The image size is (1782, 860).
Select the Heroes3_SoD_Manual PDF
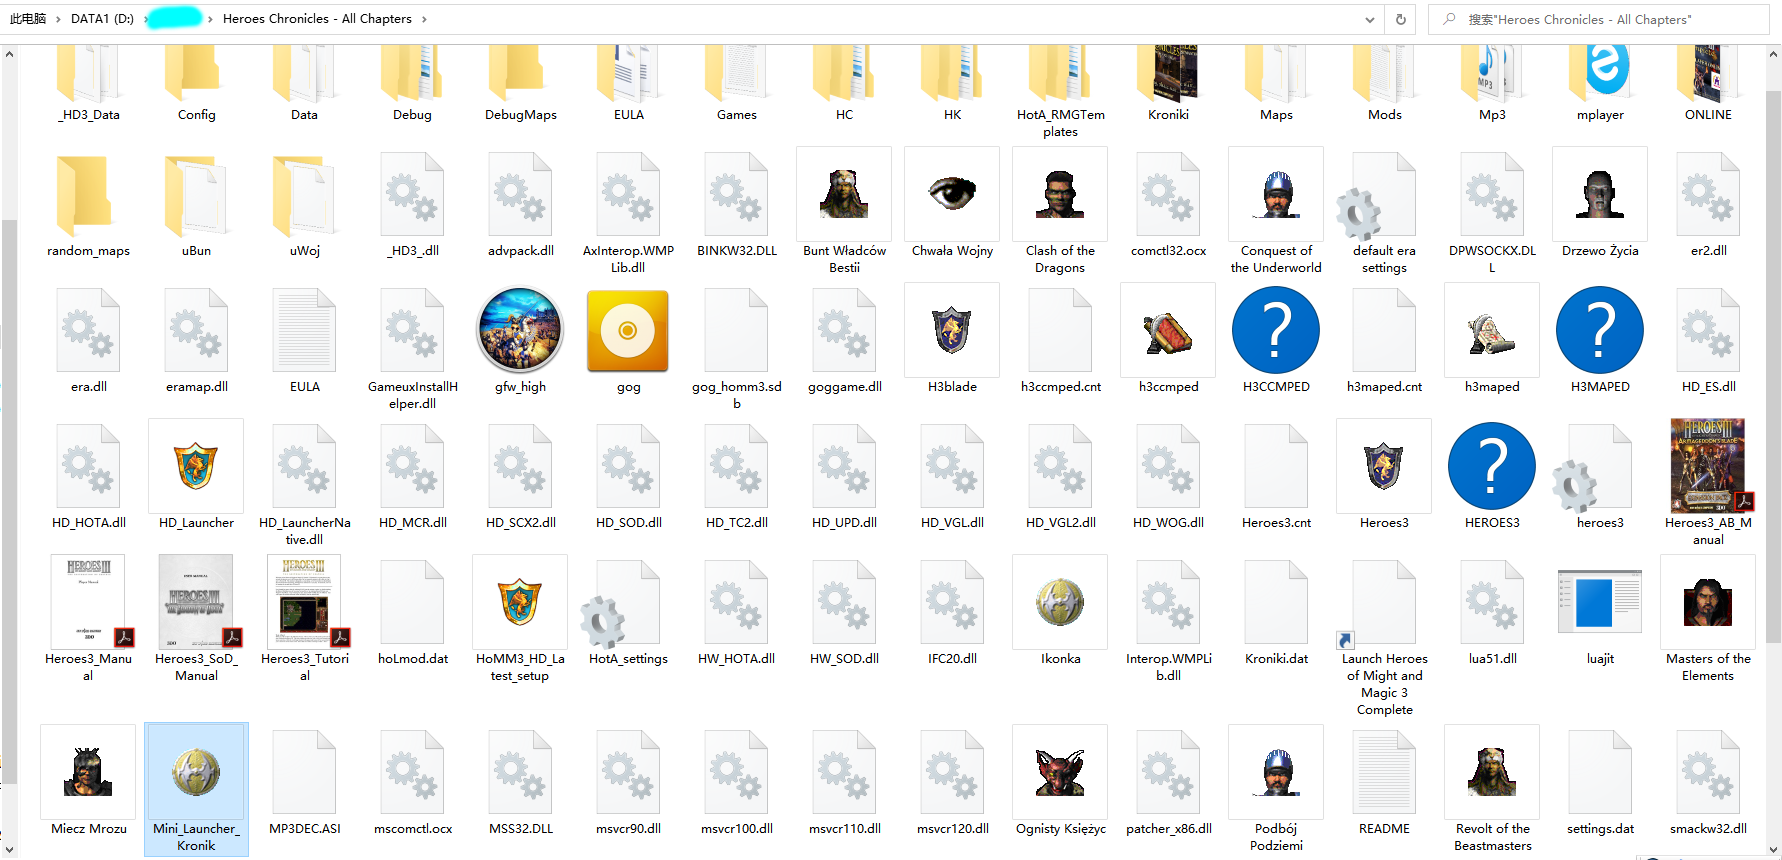pos(196,602)
